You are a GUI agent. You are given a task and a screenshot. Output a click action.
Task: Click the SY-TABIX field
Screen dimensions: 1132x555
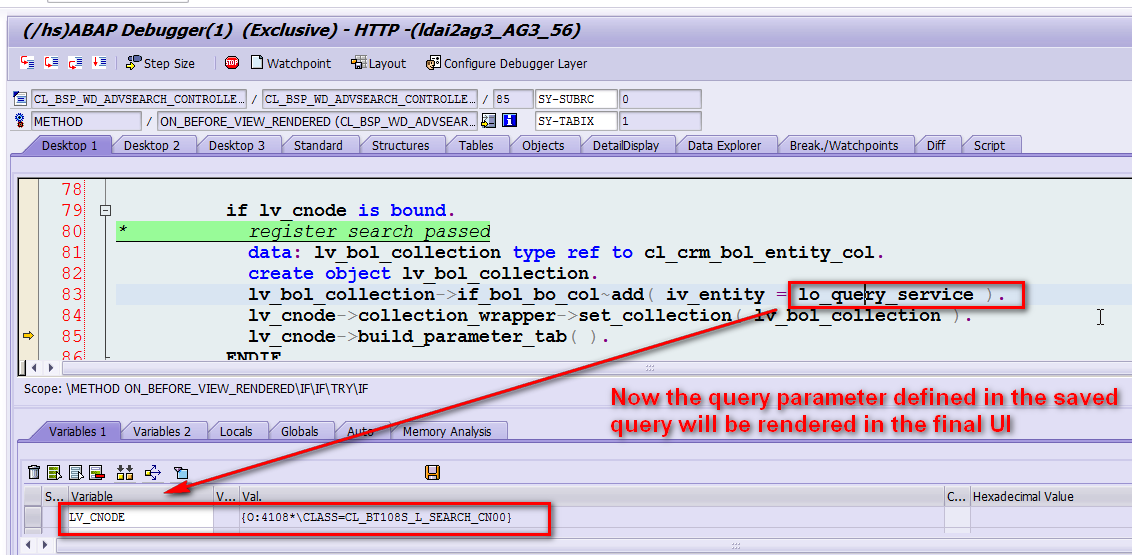[x=576, y=121]
